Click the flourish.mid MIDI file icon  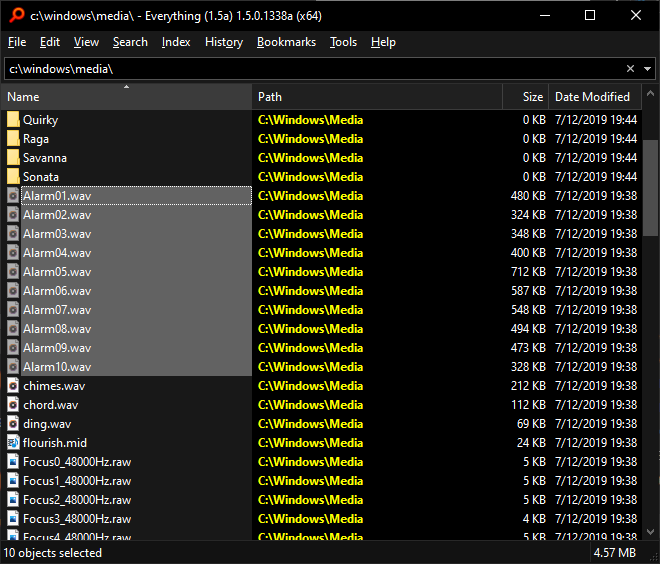13,442
